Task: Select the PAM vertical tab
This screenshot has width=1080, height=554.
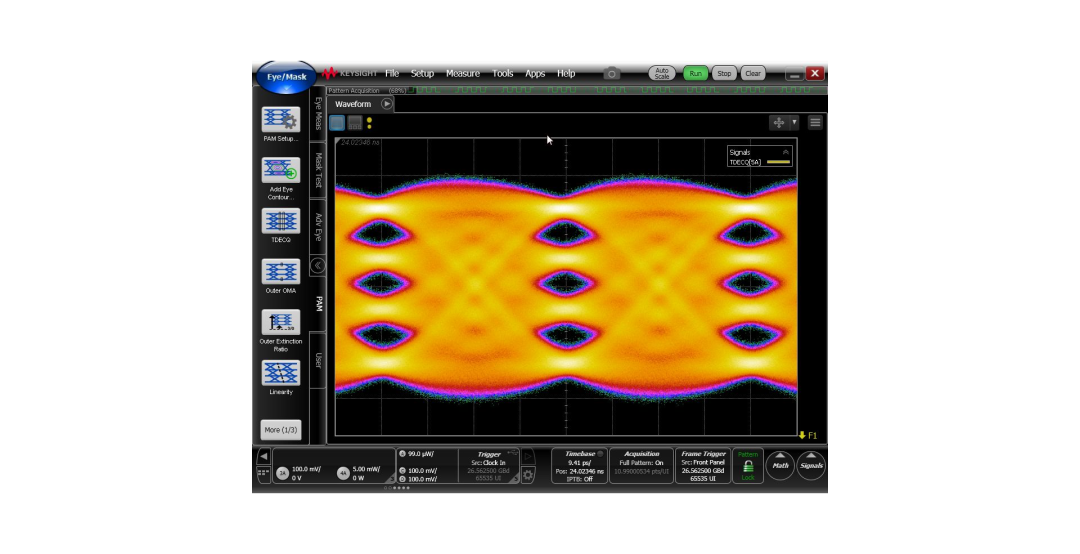Action: click(x=318, y=303)
